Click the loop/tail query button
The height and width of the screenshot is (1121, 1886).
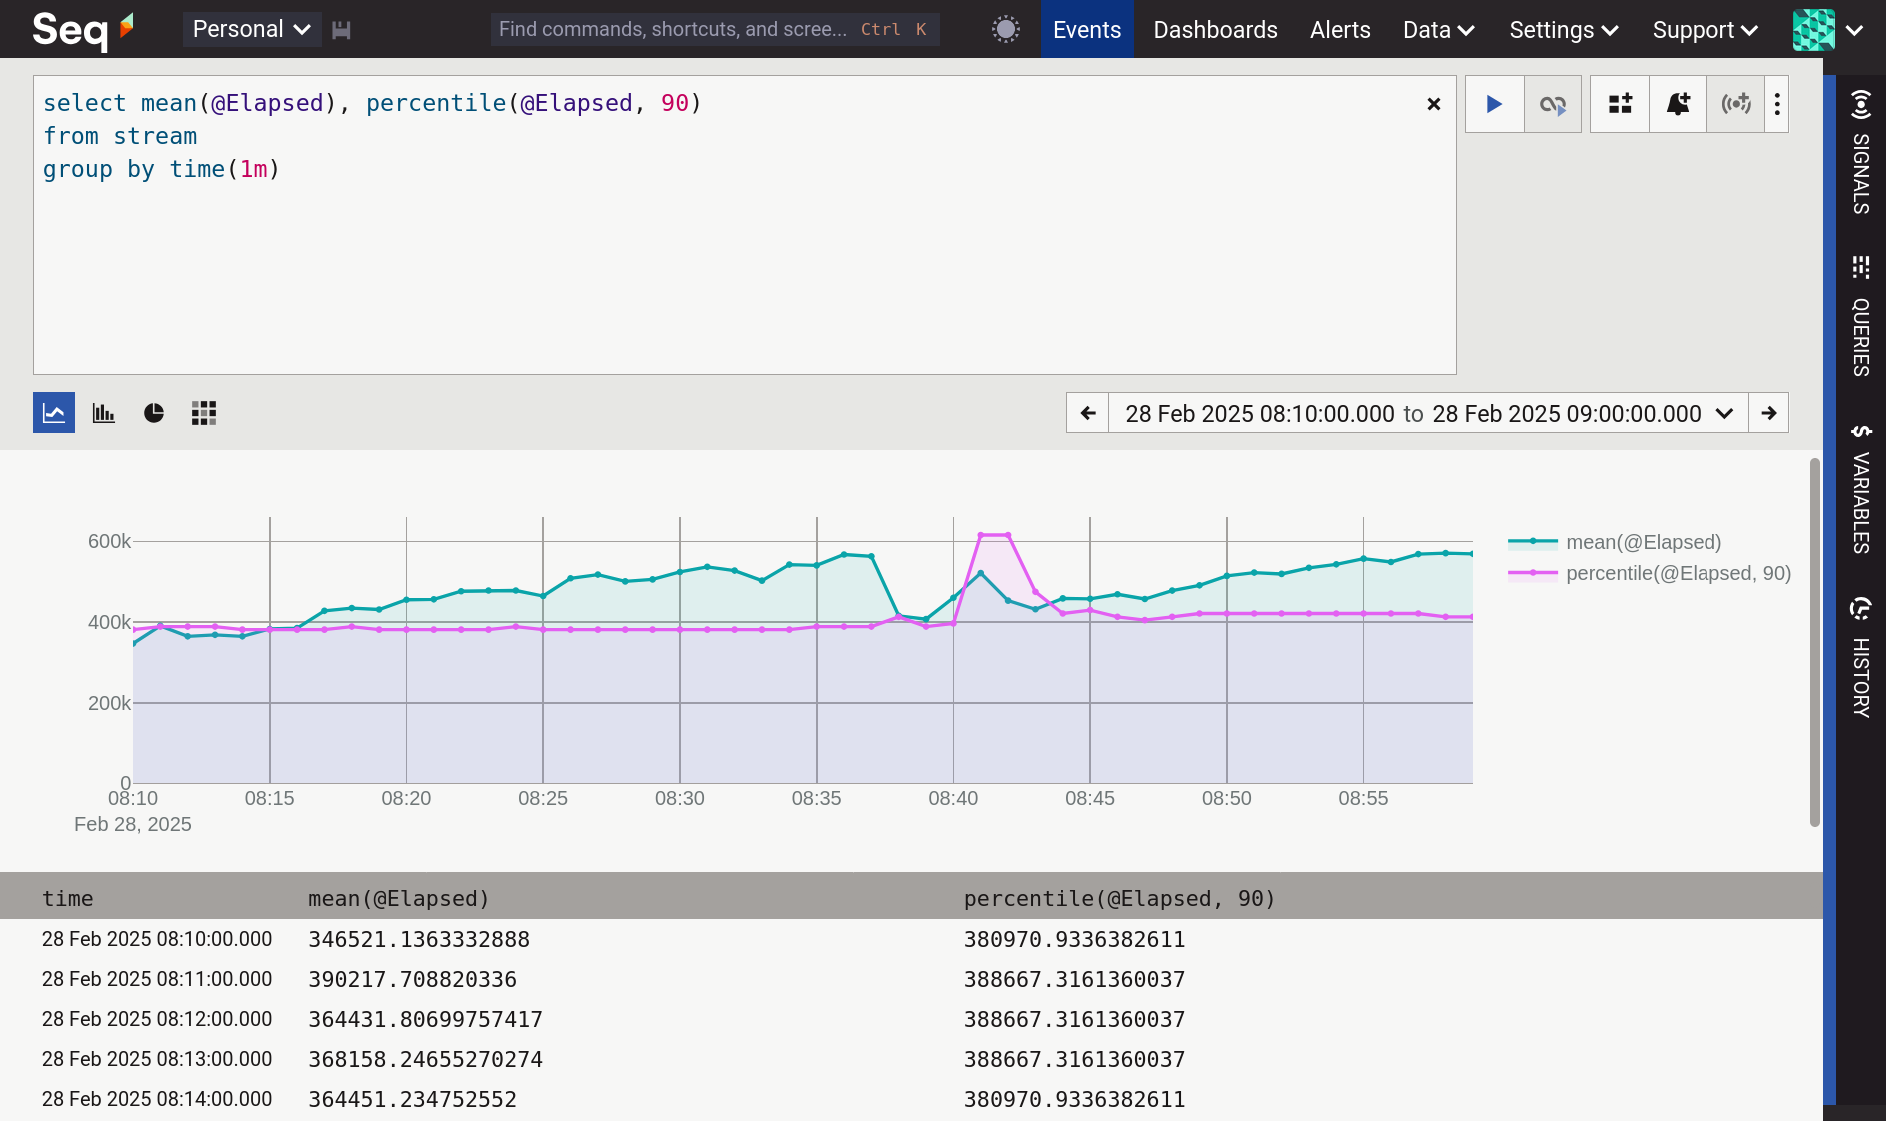tap(1552, 104)
